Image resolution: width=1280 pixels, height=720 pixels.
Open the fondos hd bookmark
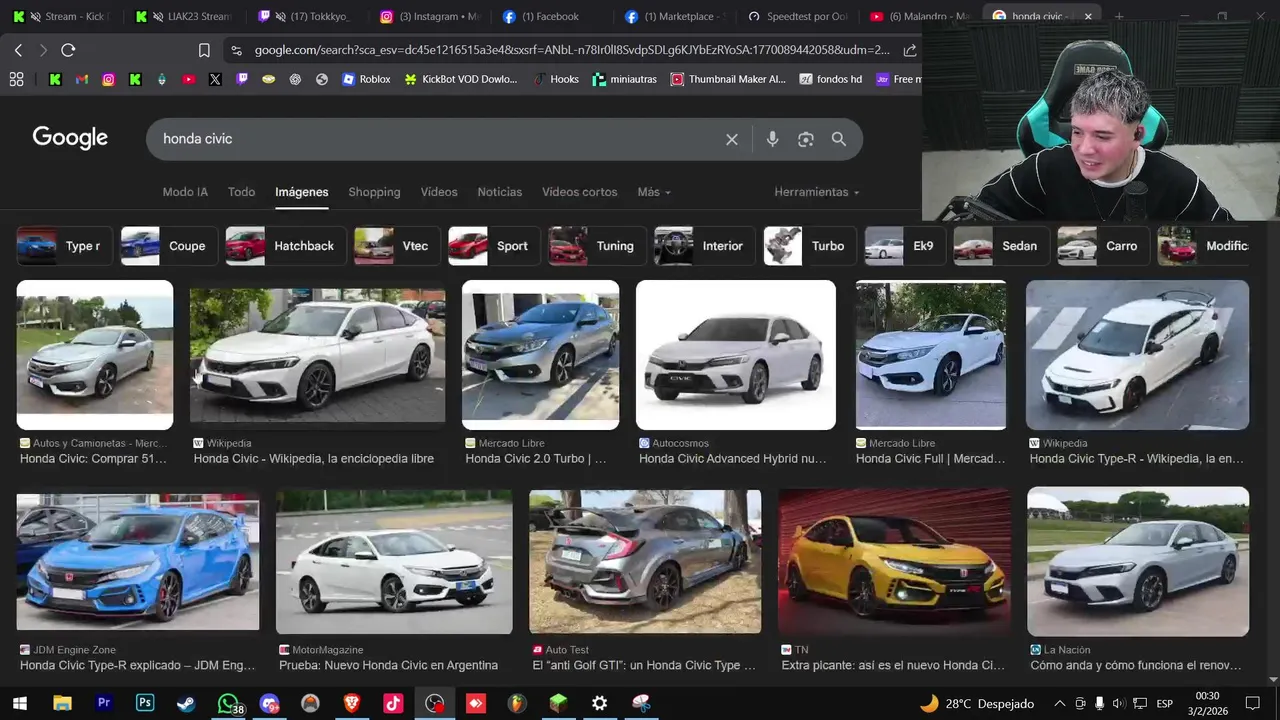point(831,79)
